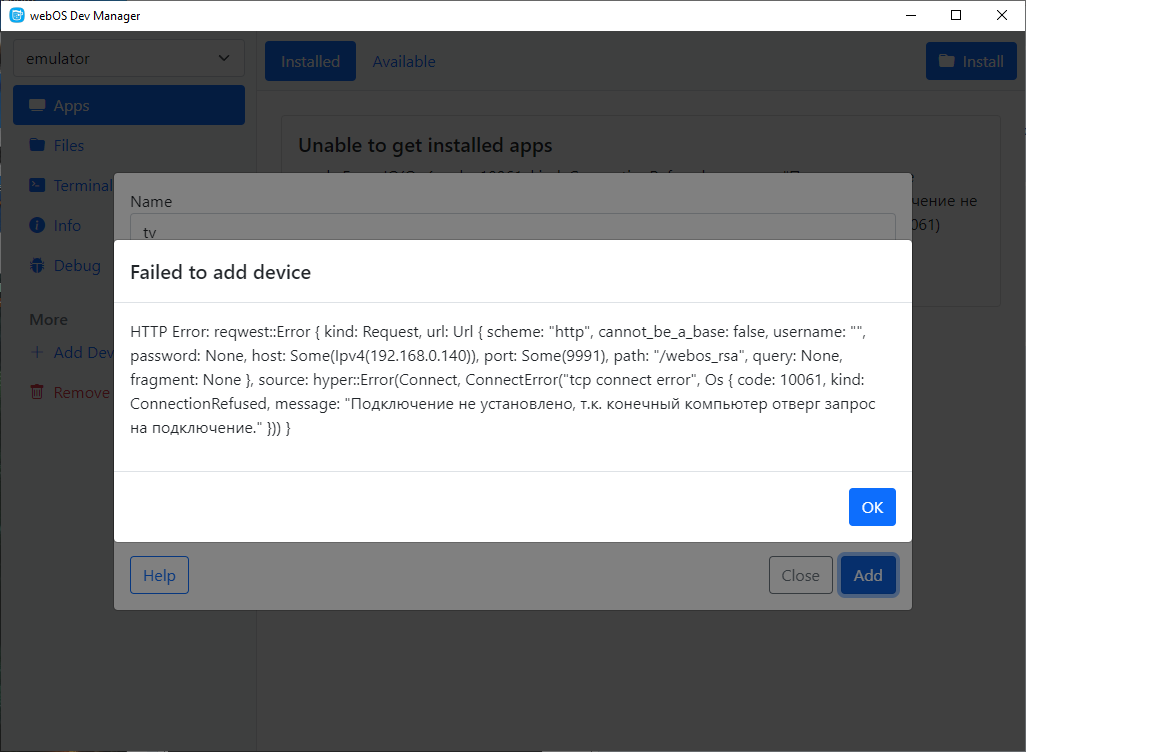Click the Info circle icon
Image resolution: width=1152 pixels, height=752 pixels.
pyautogui.click(x=37, y=225)
